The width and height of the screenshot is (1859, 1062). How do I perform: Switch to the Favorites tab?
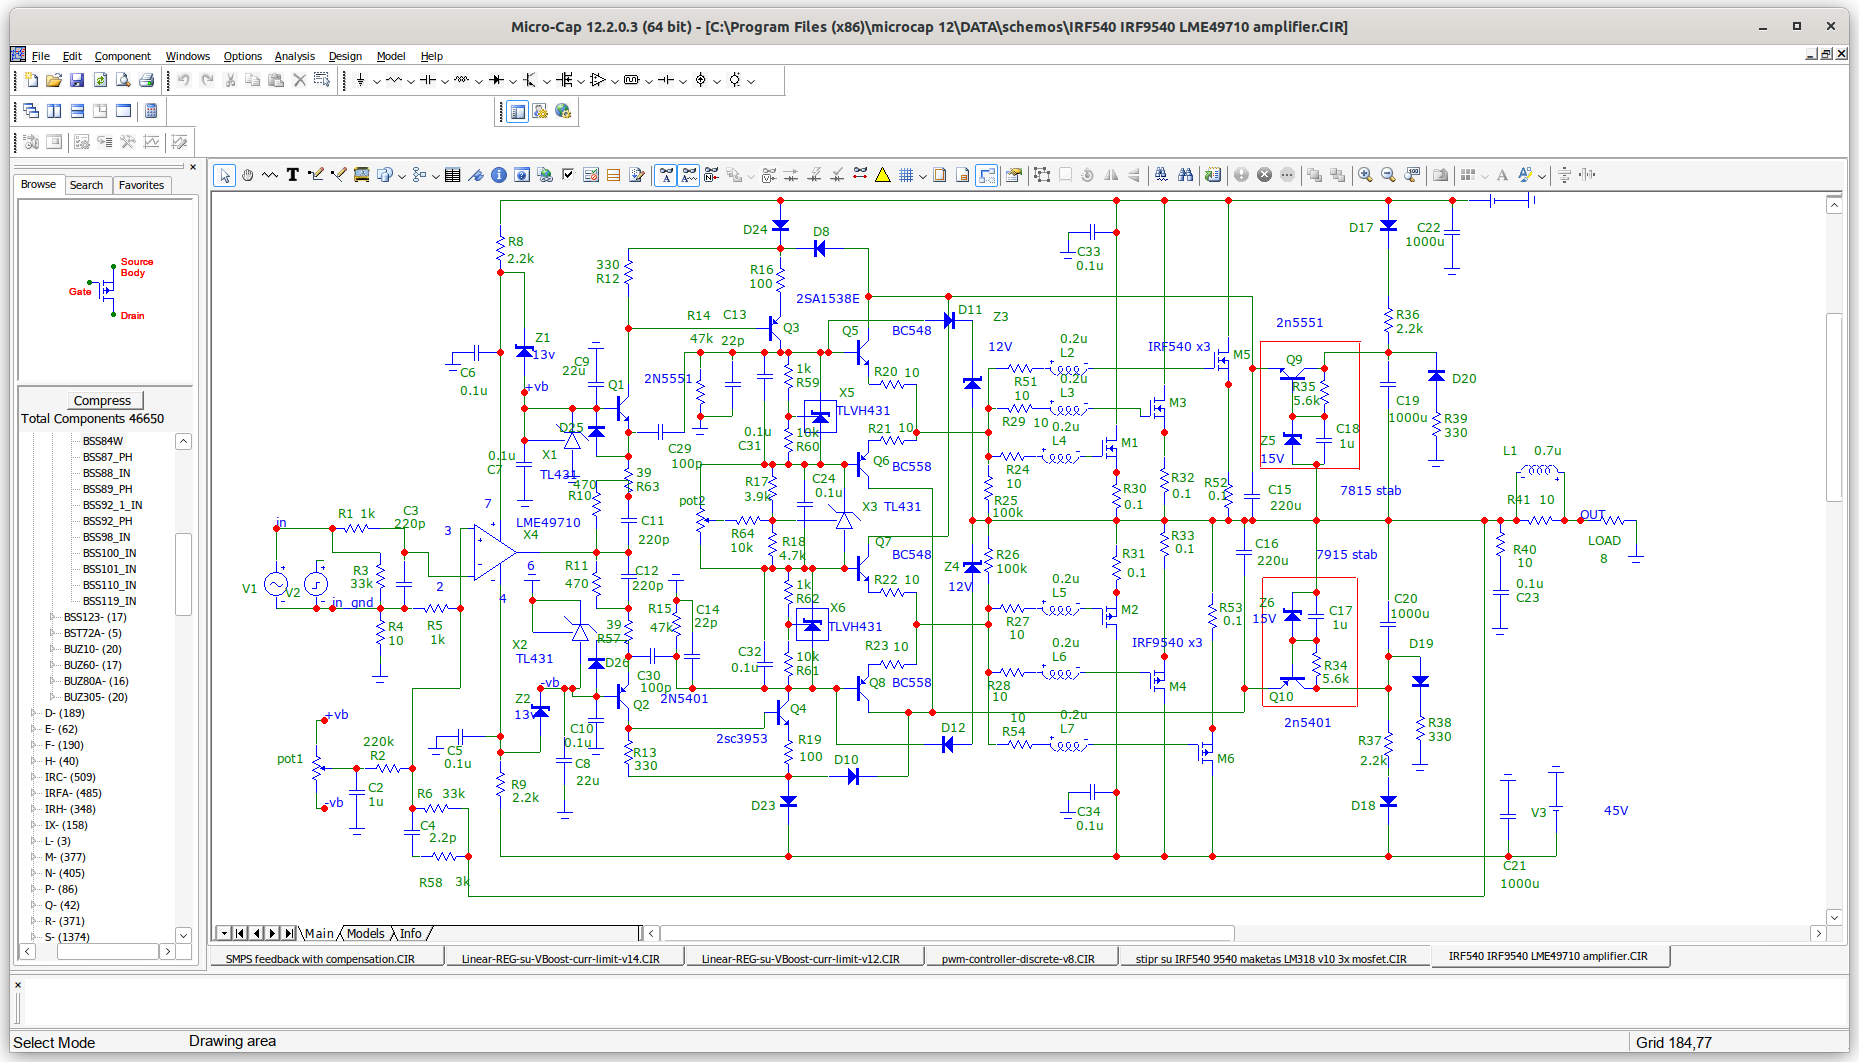141,185
